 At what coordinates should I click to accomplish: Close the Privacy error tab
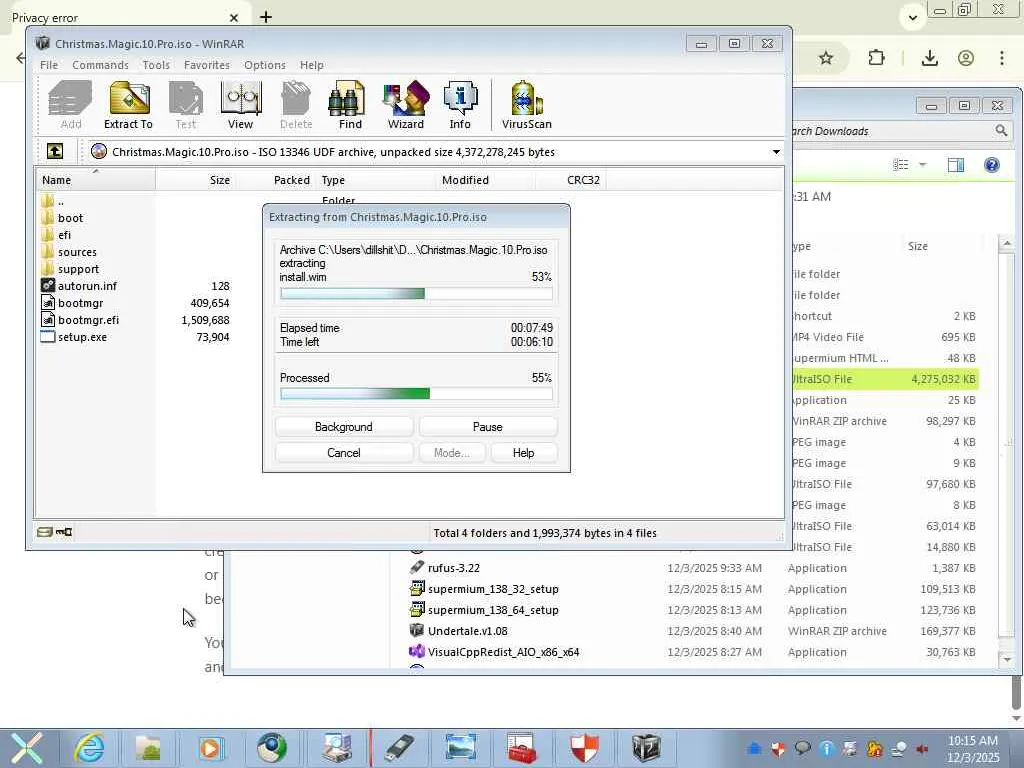[234, 18]
